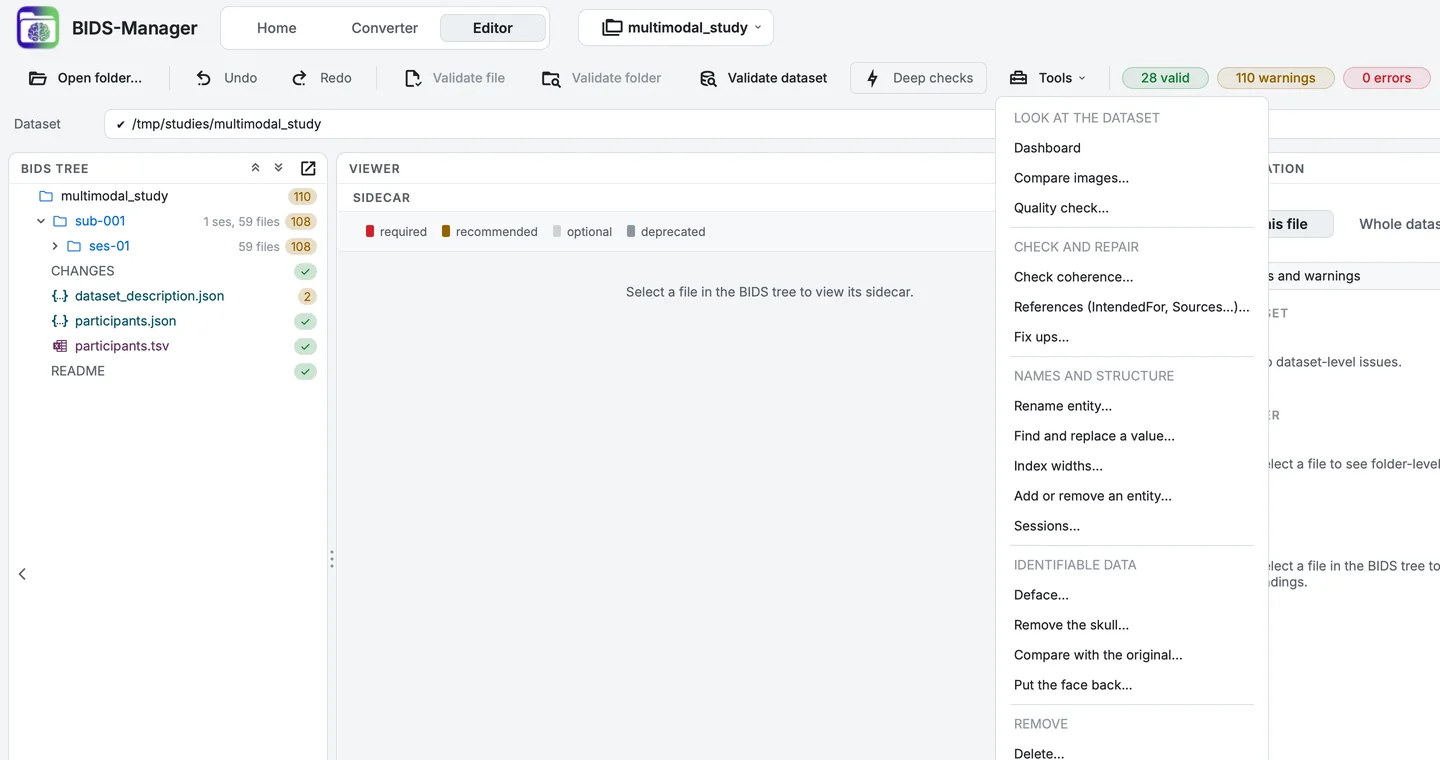The height and width of the screenshot is (760, 1440).
Task: Open the multimodal_study dataset switcher
Action: (676, 28)
